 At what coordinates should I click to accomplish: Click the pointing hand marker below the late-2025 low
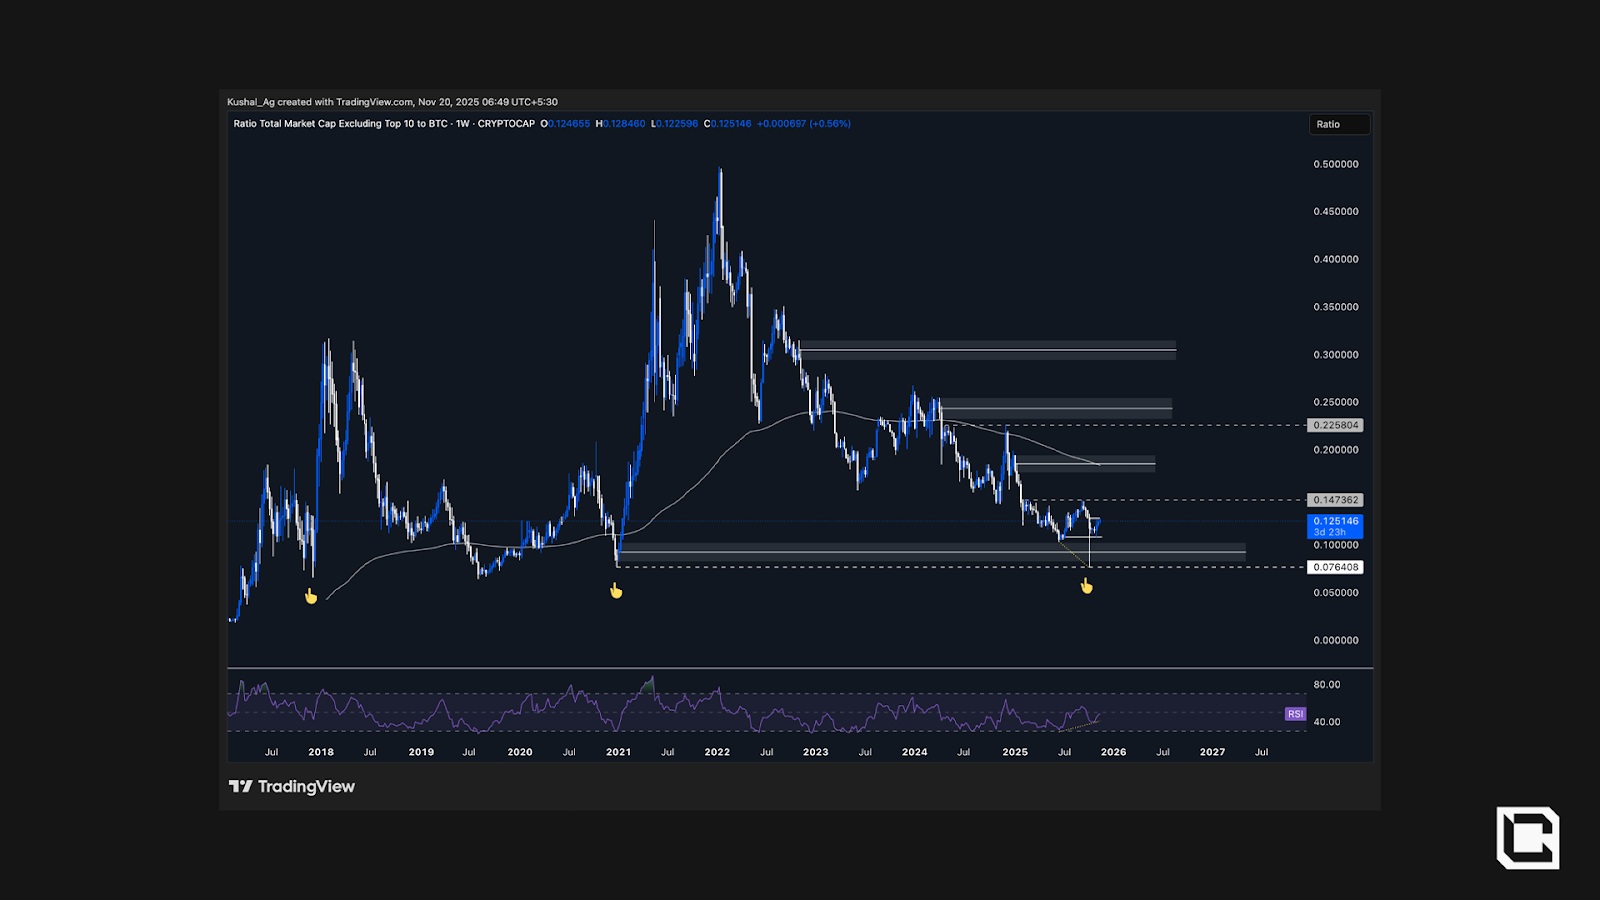coord(1086,586)
